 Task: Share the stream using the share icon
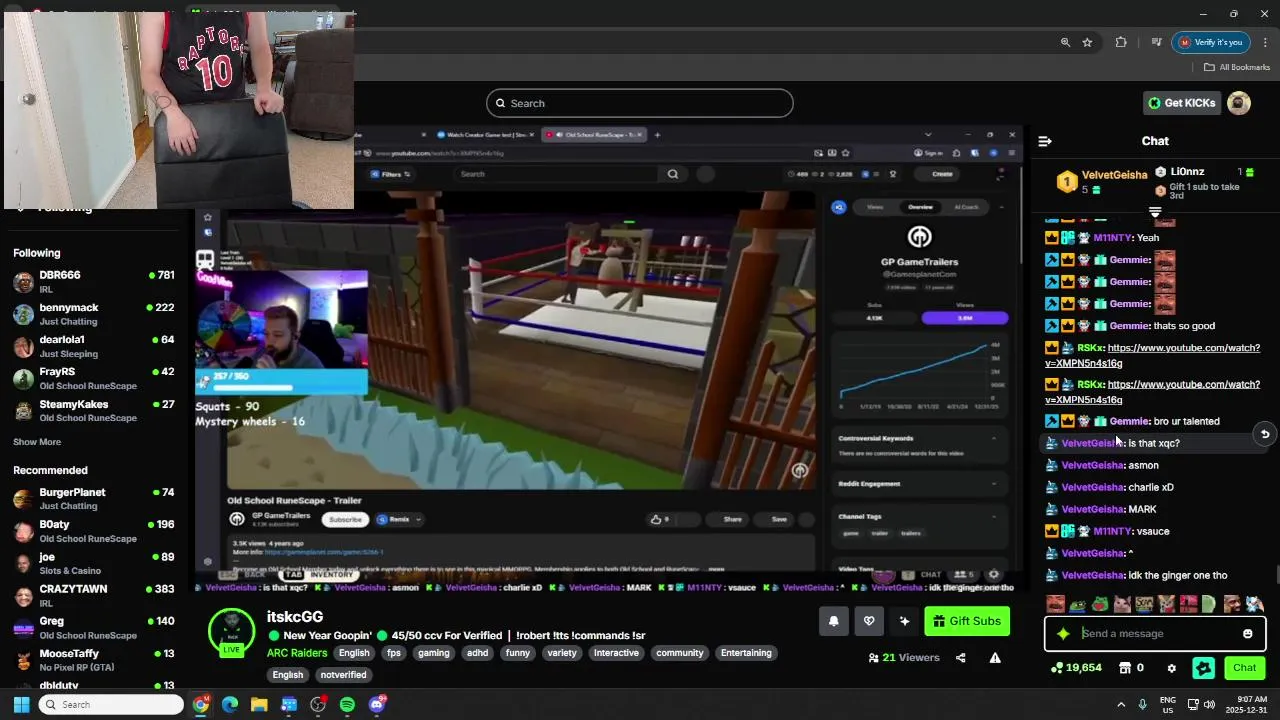[961, 658]
